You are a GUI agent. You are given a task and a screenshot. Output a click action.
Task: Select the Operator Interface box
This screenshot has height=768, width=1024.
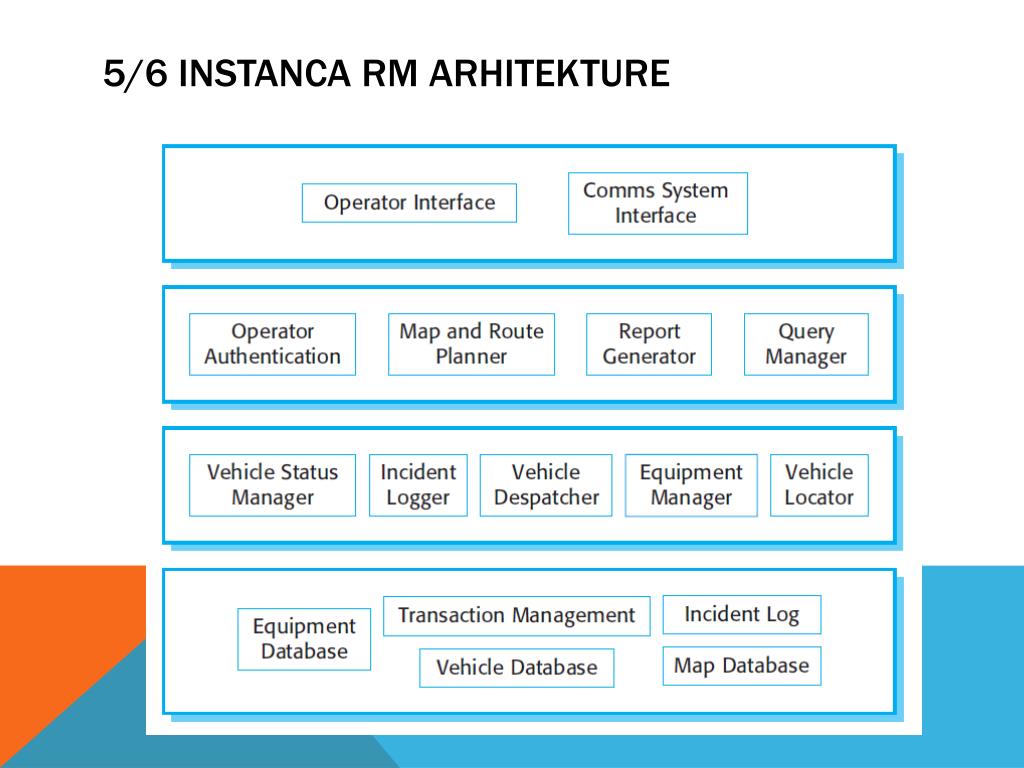coord(409,203)
